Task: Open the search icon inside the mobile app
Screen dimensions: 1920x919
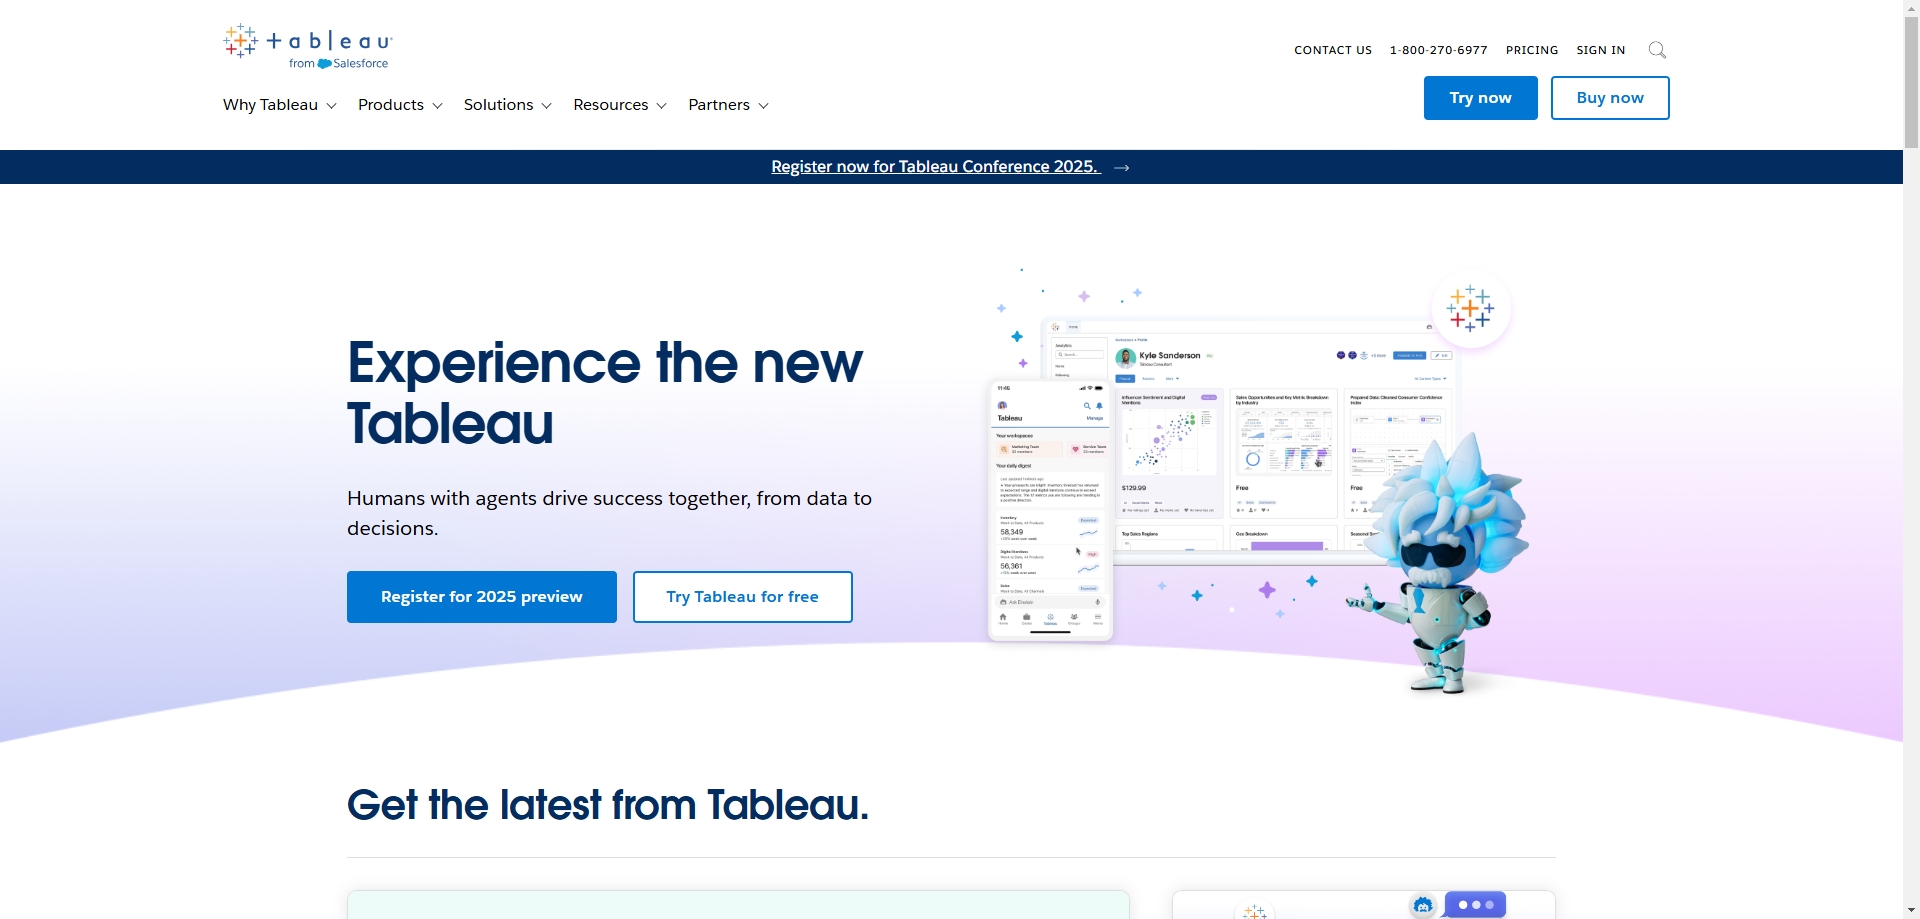Action: pyautogui.click(x=1087, y=406)
